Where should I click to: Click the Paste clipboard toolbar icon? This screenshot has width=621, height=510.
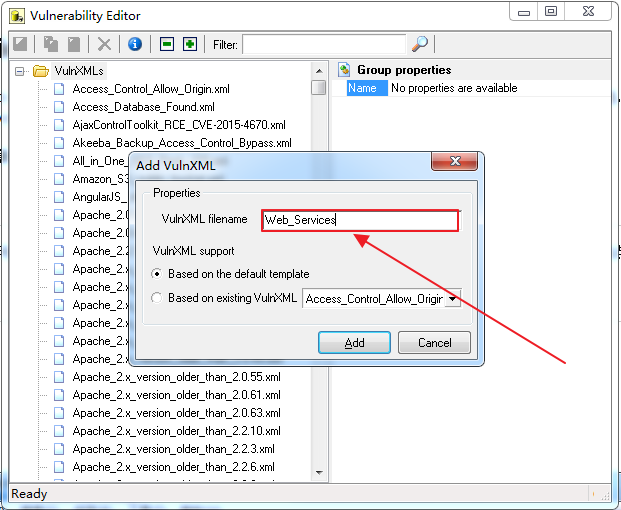pos(74,44)
